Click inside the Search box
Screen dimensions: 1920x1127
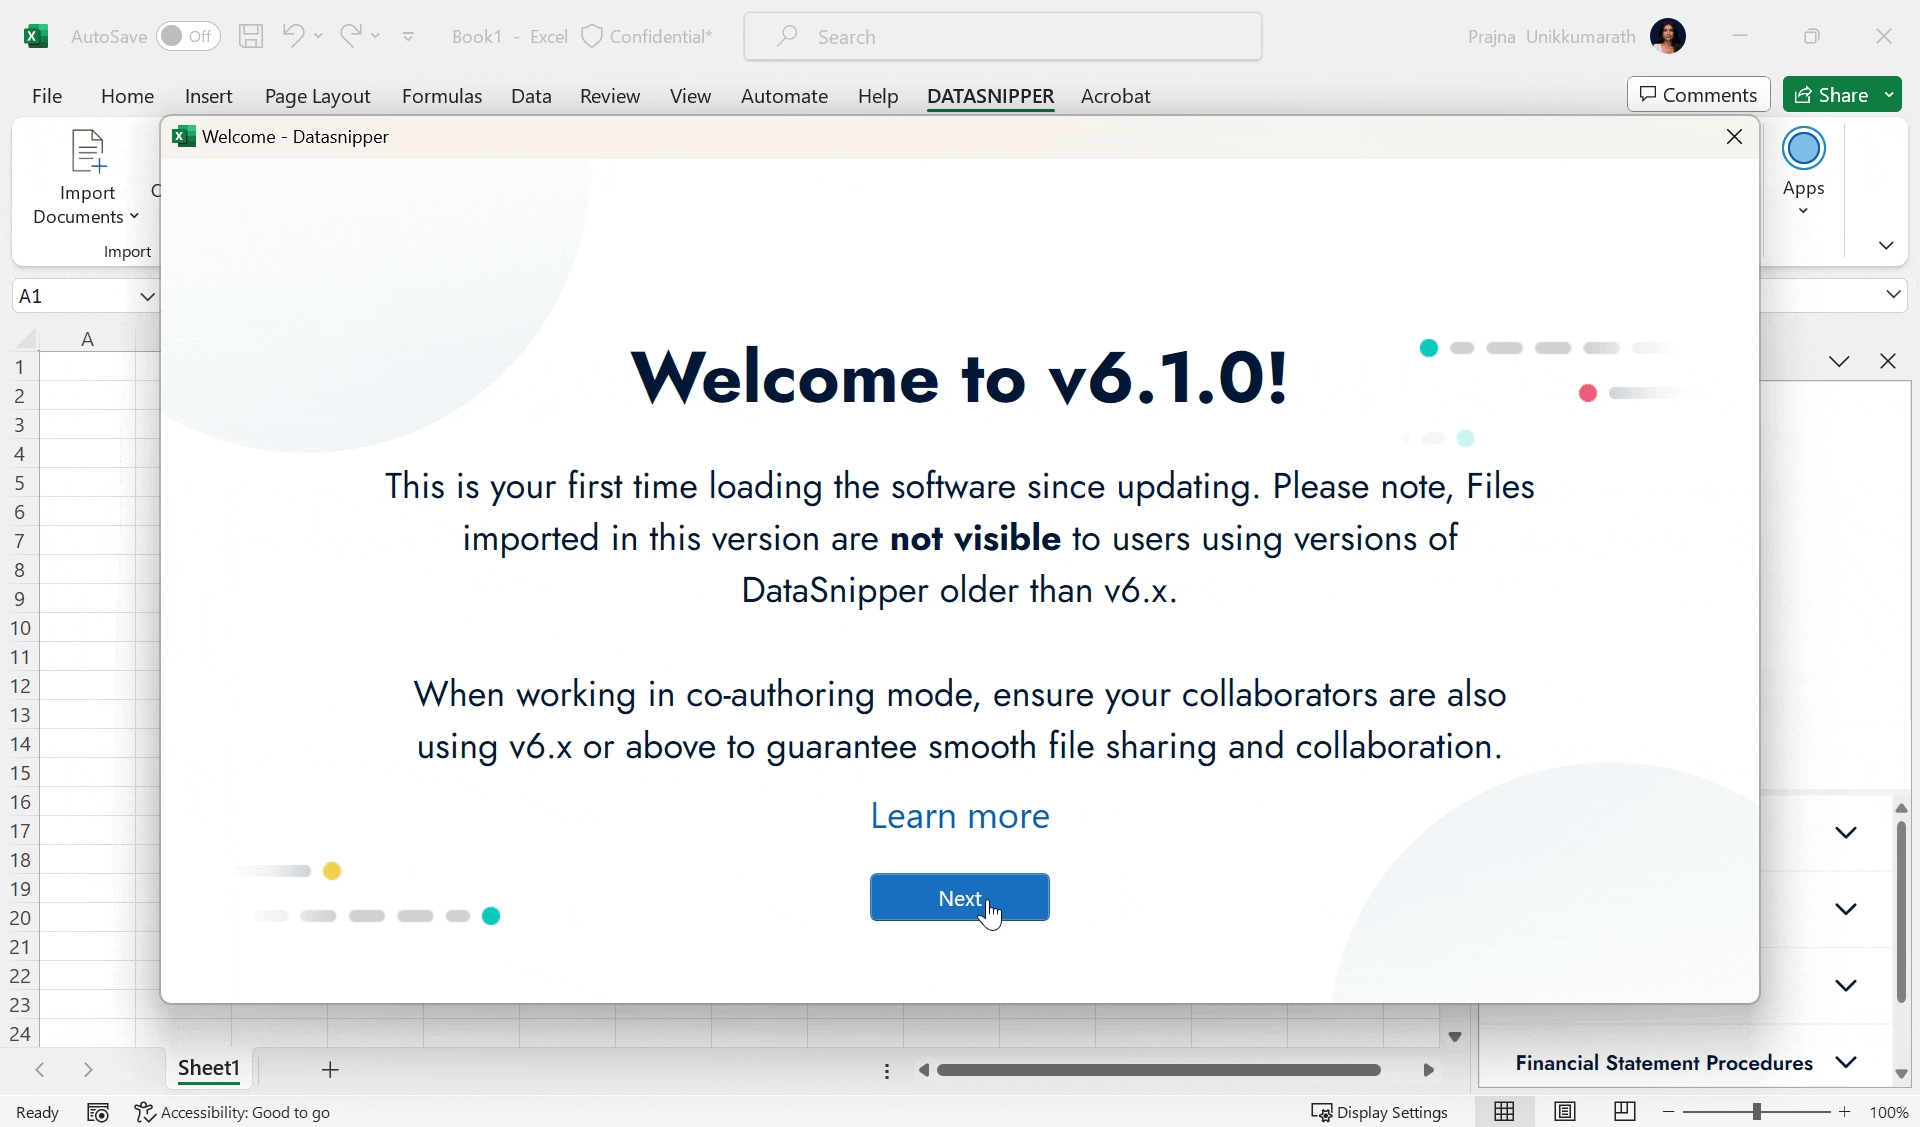[1000, 36]
